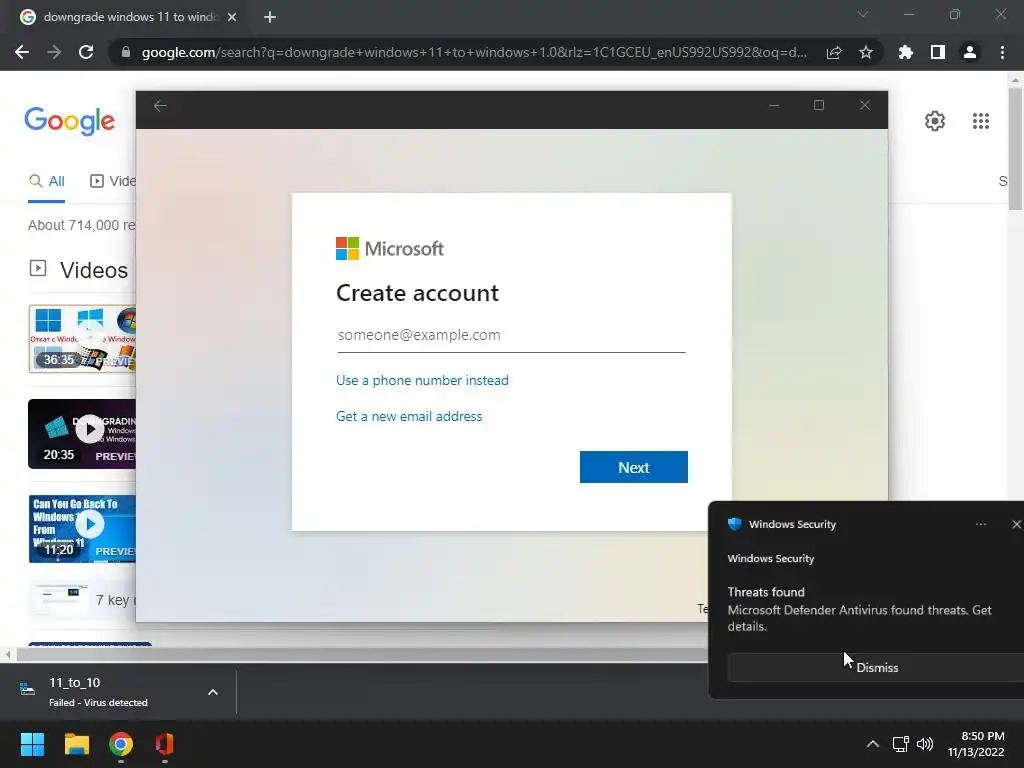This screenshot has height=768, width=1024.
Task: Click Chrome forward navigation arrow
Action: [54, 52]
